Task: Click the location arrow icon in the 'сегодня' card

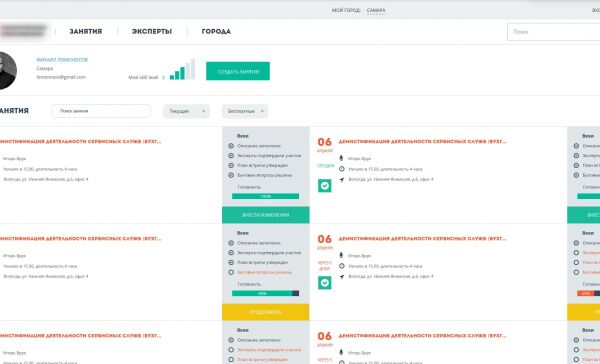Action: coord(342,179)
